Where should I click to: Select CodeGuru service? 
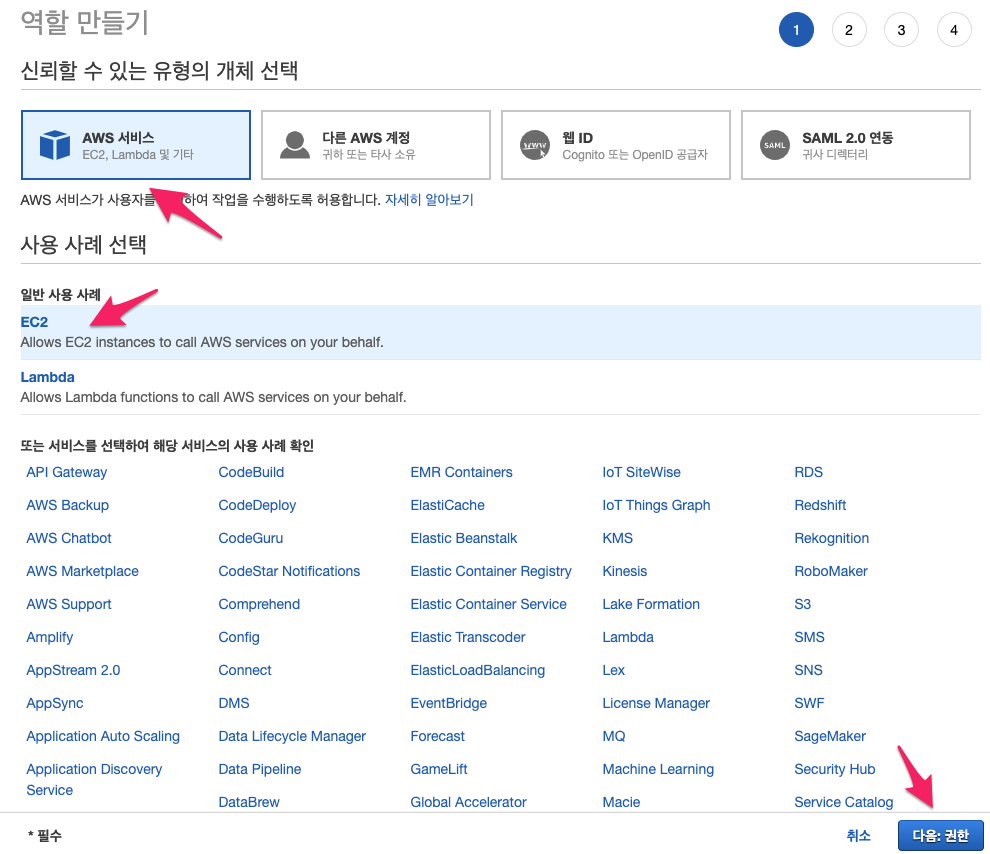251,538
